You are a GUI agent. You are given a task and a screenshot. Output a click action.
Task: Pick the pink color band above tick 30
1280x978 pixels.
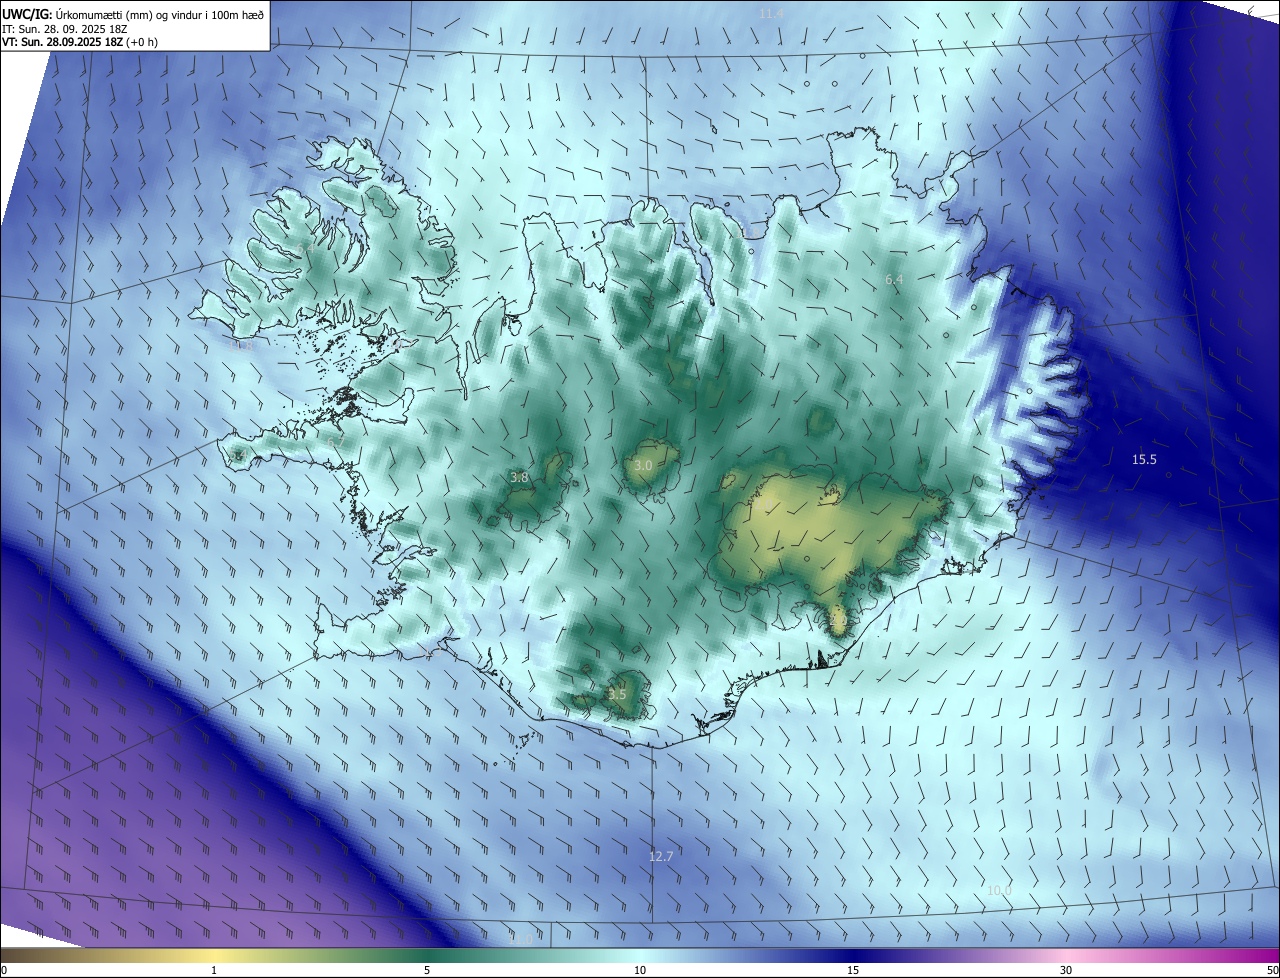point(1066,956)
